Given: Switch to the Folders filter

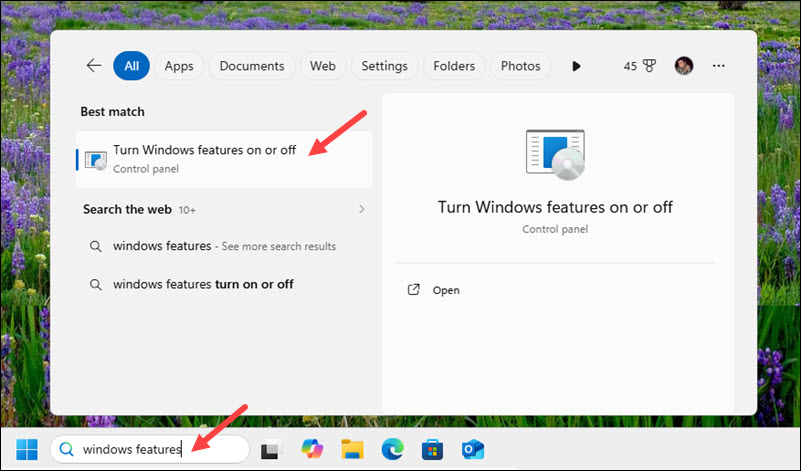Looking at the screenshot, I should [x=454, y=66].
